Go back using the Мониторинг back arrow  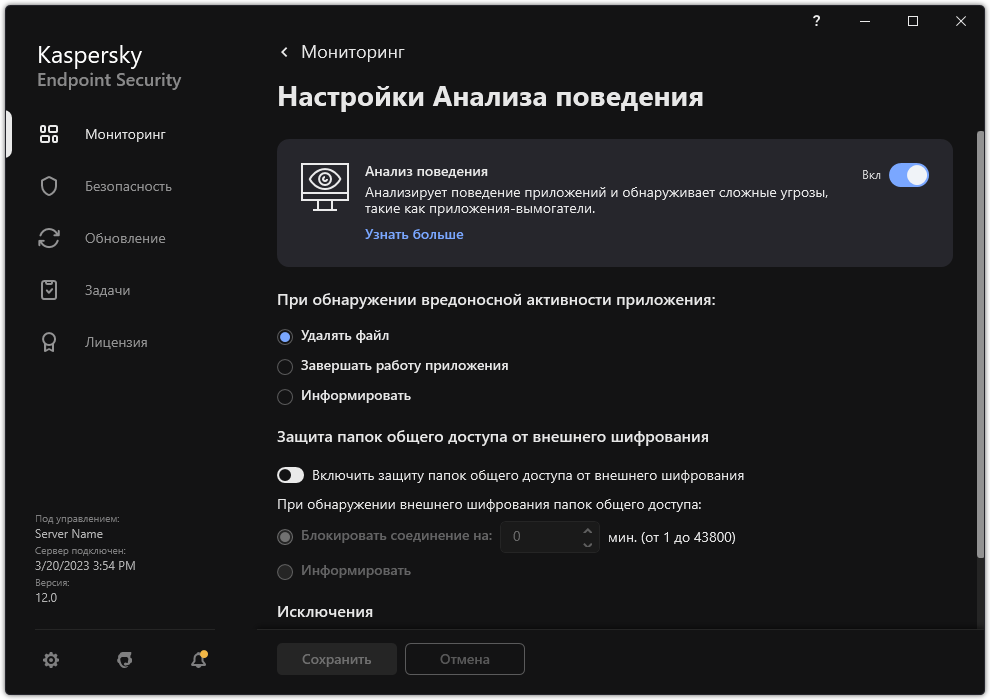pos(284,51)
